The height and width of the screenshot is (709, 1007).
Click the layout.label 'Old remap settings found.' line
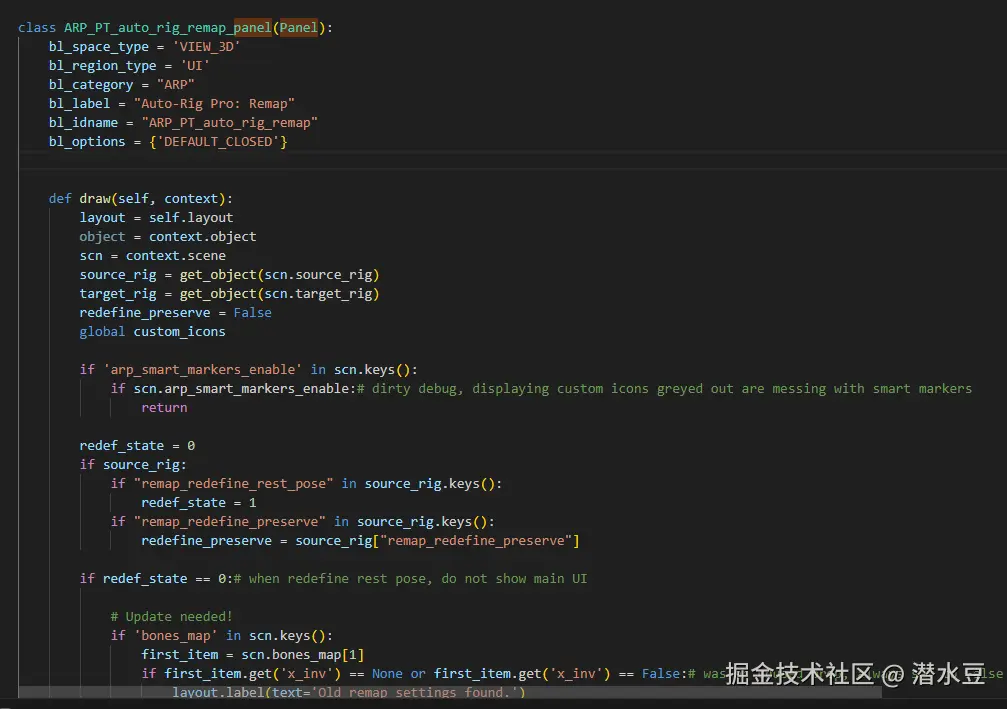[349, 692]
